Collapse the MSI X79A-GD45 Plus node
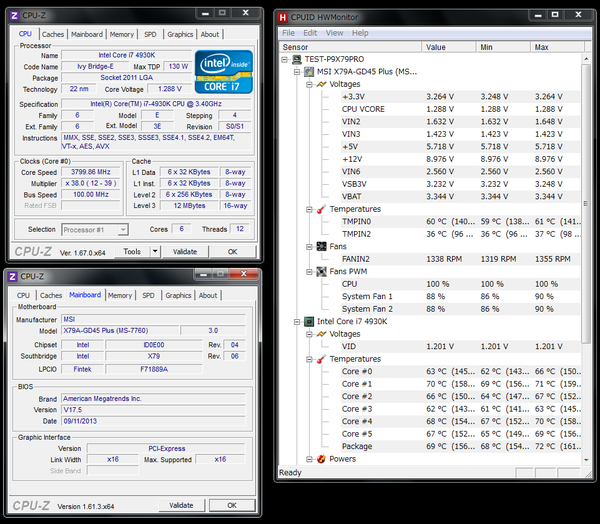Screen dimensions: 600x524 [297, 72]
